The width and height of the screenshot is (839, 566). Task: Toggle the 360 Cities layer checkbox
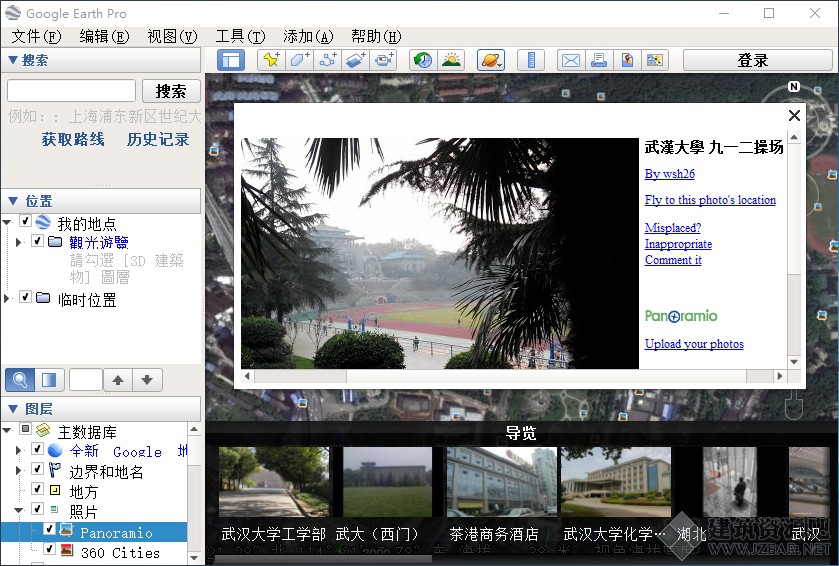pos(49,549)
